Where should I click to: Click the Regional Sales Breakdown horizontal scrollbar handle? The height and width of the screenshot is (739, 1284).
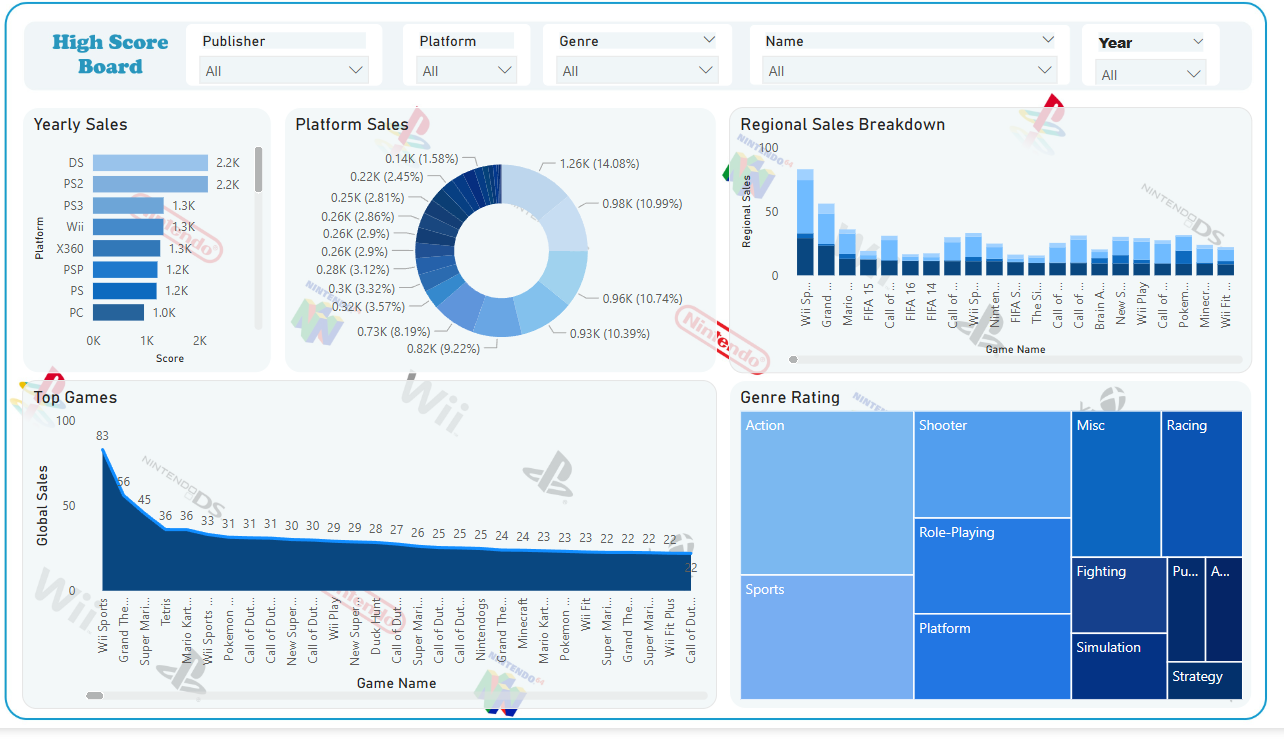click(793, 359)
